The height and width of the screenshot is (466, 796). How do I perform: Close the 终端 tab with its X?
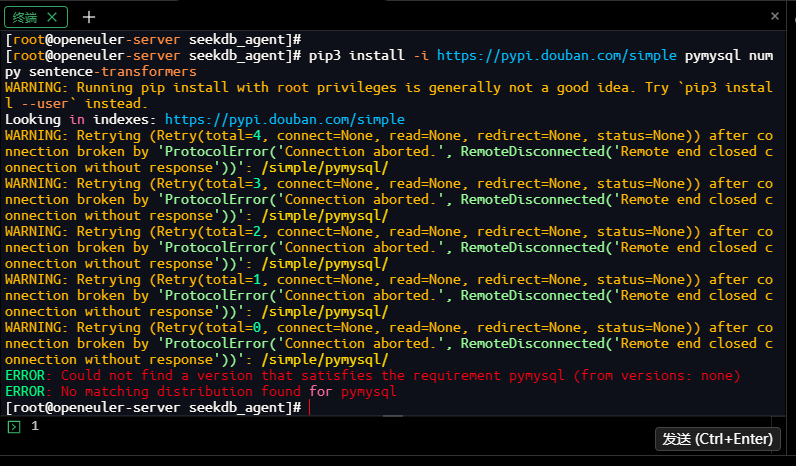[53, 16]
